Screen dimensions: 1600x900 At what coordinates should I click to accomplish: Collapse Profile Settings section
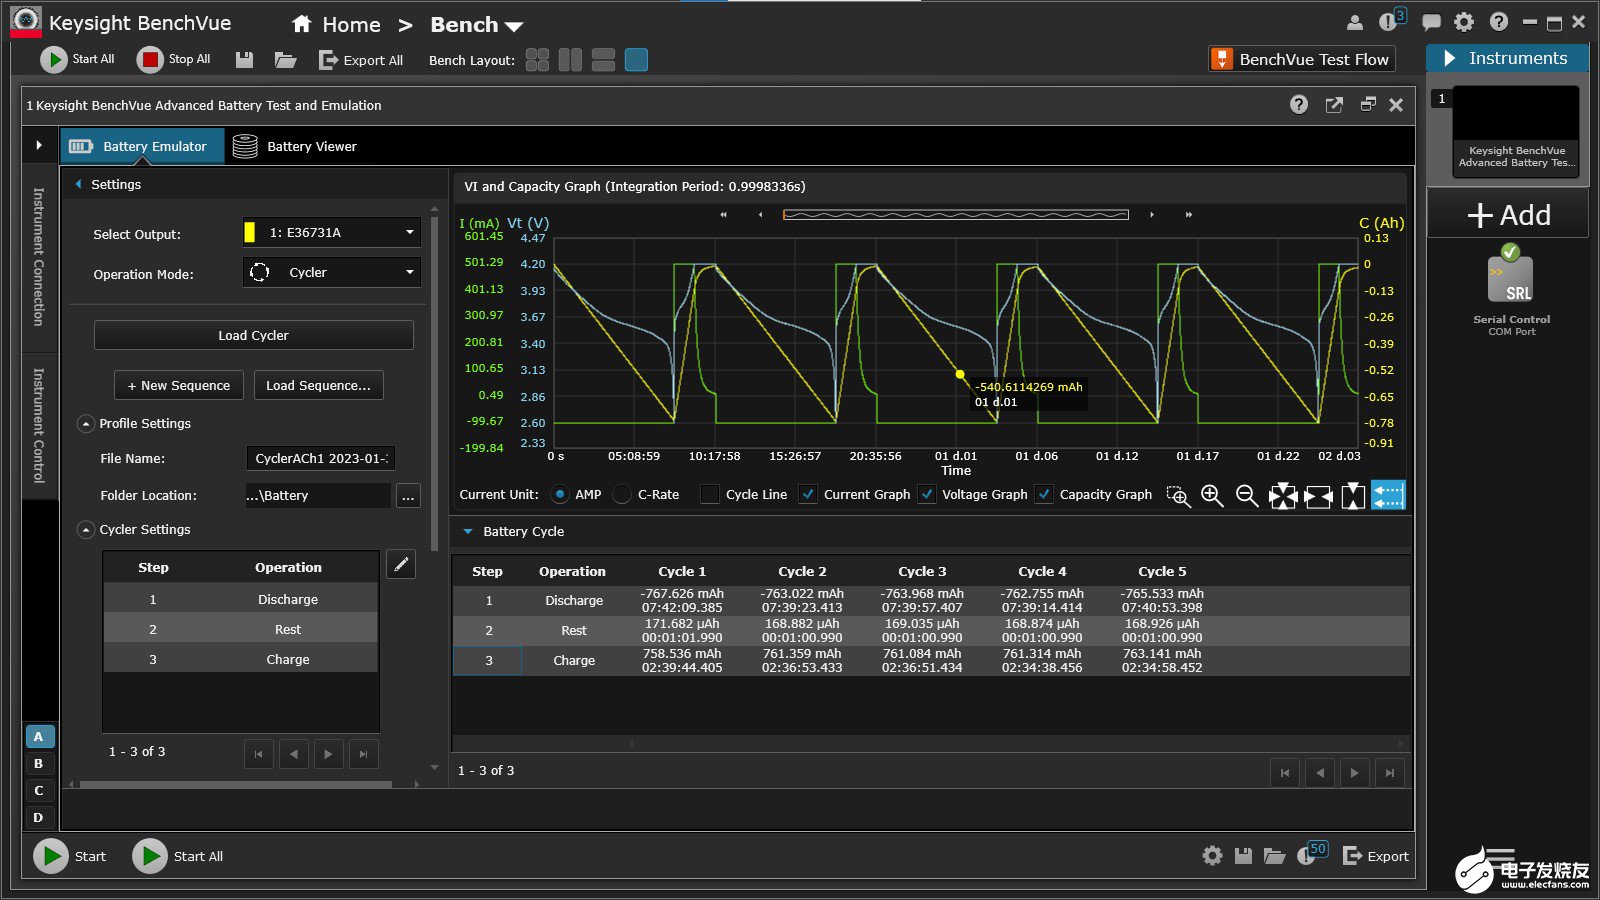[86, 424]
